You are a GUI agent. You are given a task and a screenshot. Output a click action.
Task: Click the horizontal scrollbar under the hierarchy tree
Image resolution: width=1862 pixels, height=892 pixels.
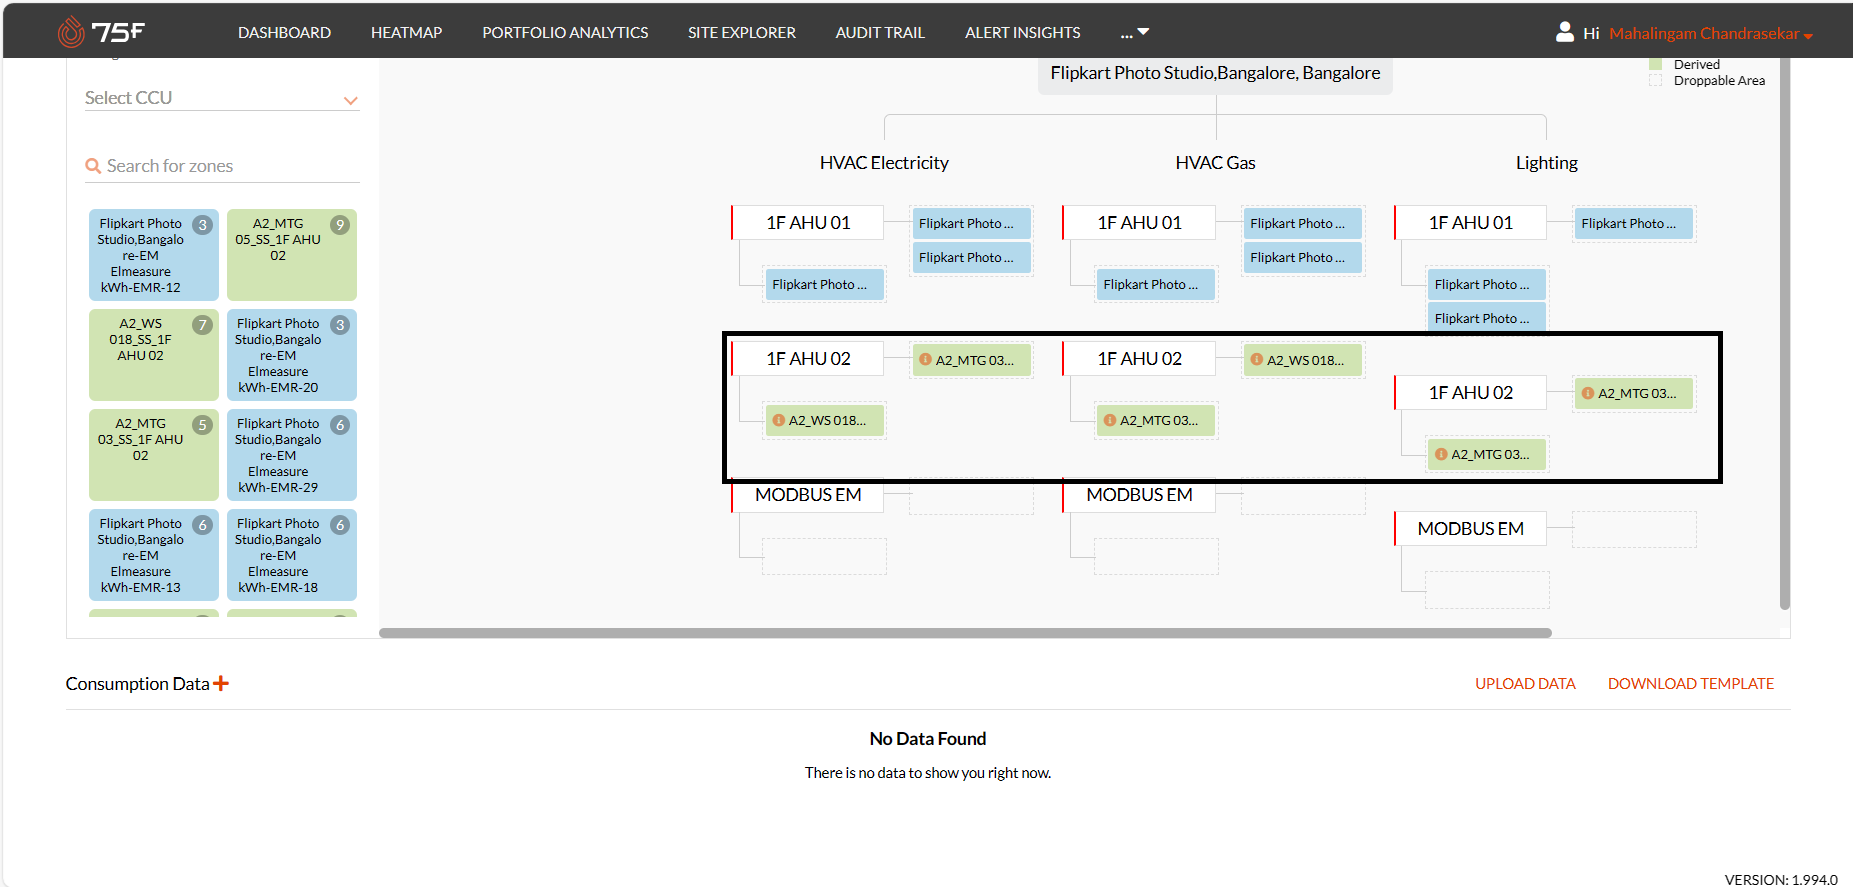[965, 633]
